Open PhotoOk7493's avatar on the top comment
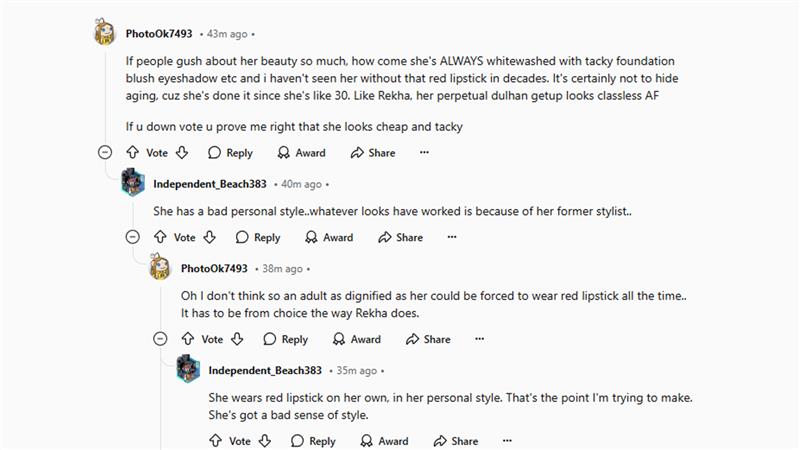Screen dimensions: 800x450 pyautogui.click(x=105, y=32)
